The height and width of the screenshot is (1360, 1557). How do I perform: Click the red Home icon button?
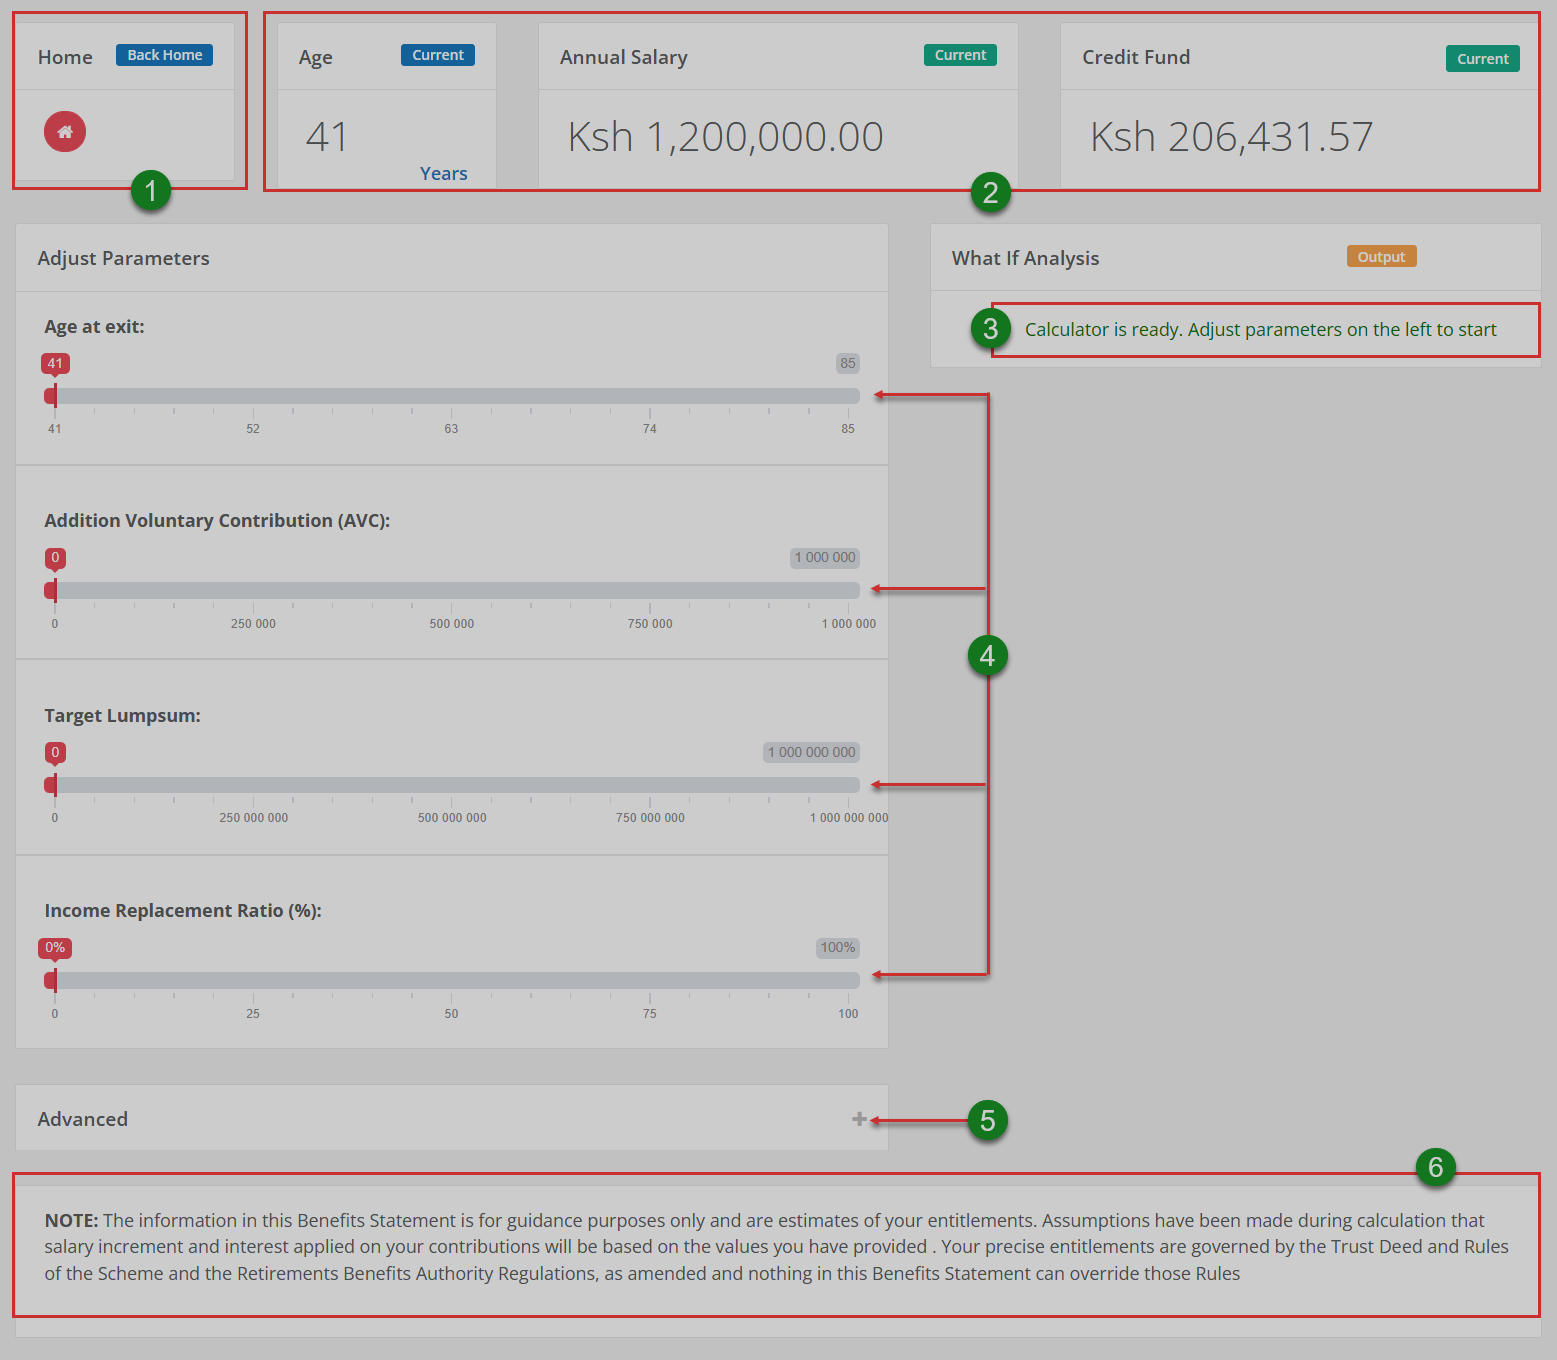[65, 132]
